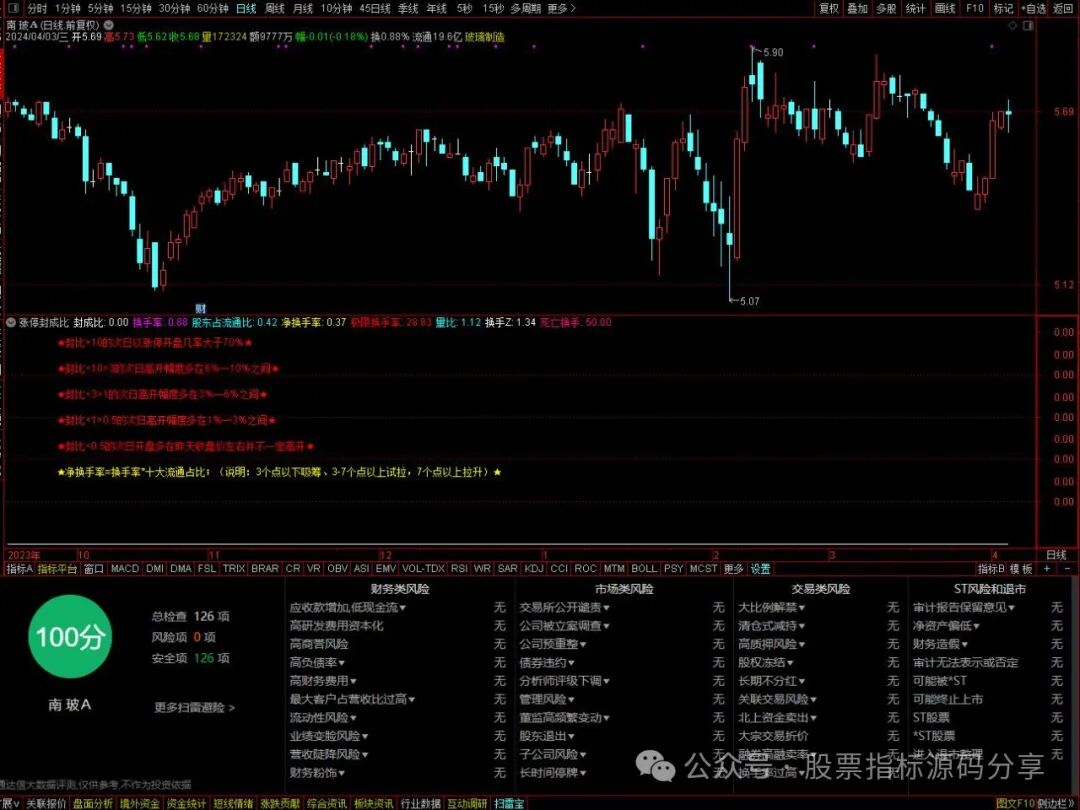Open the 行业数据 bottom tab
The image size is (1080, 810).
pyautogui.click(x=420, y=804)
